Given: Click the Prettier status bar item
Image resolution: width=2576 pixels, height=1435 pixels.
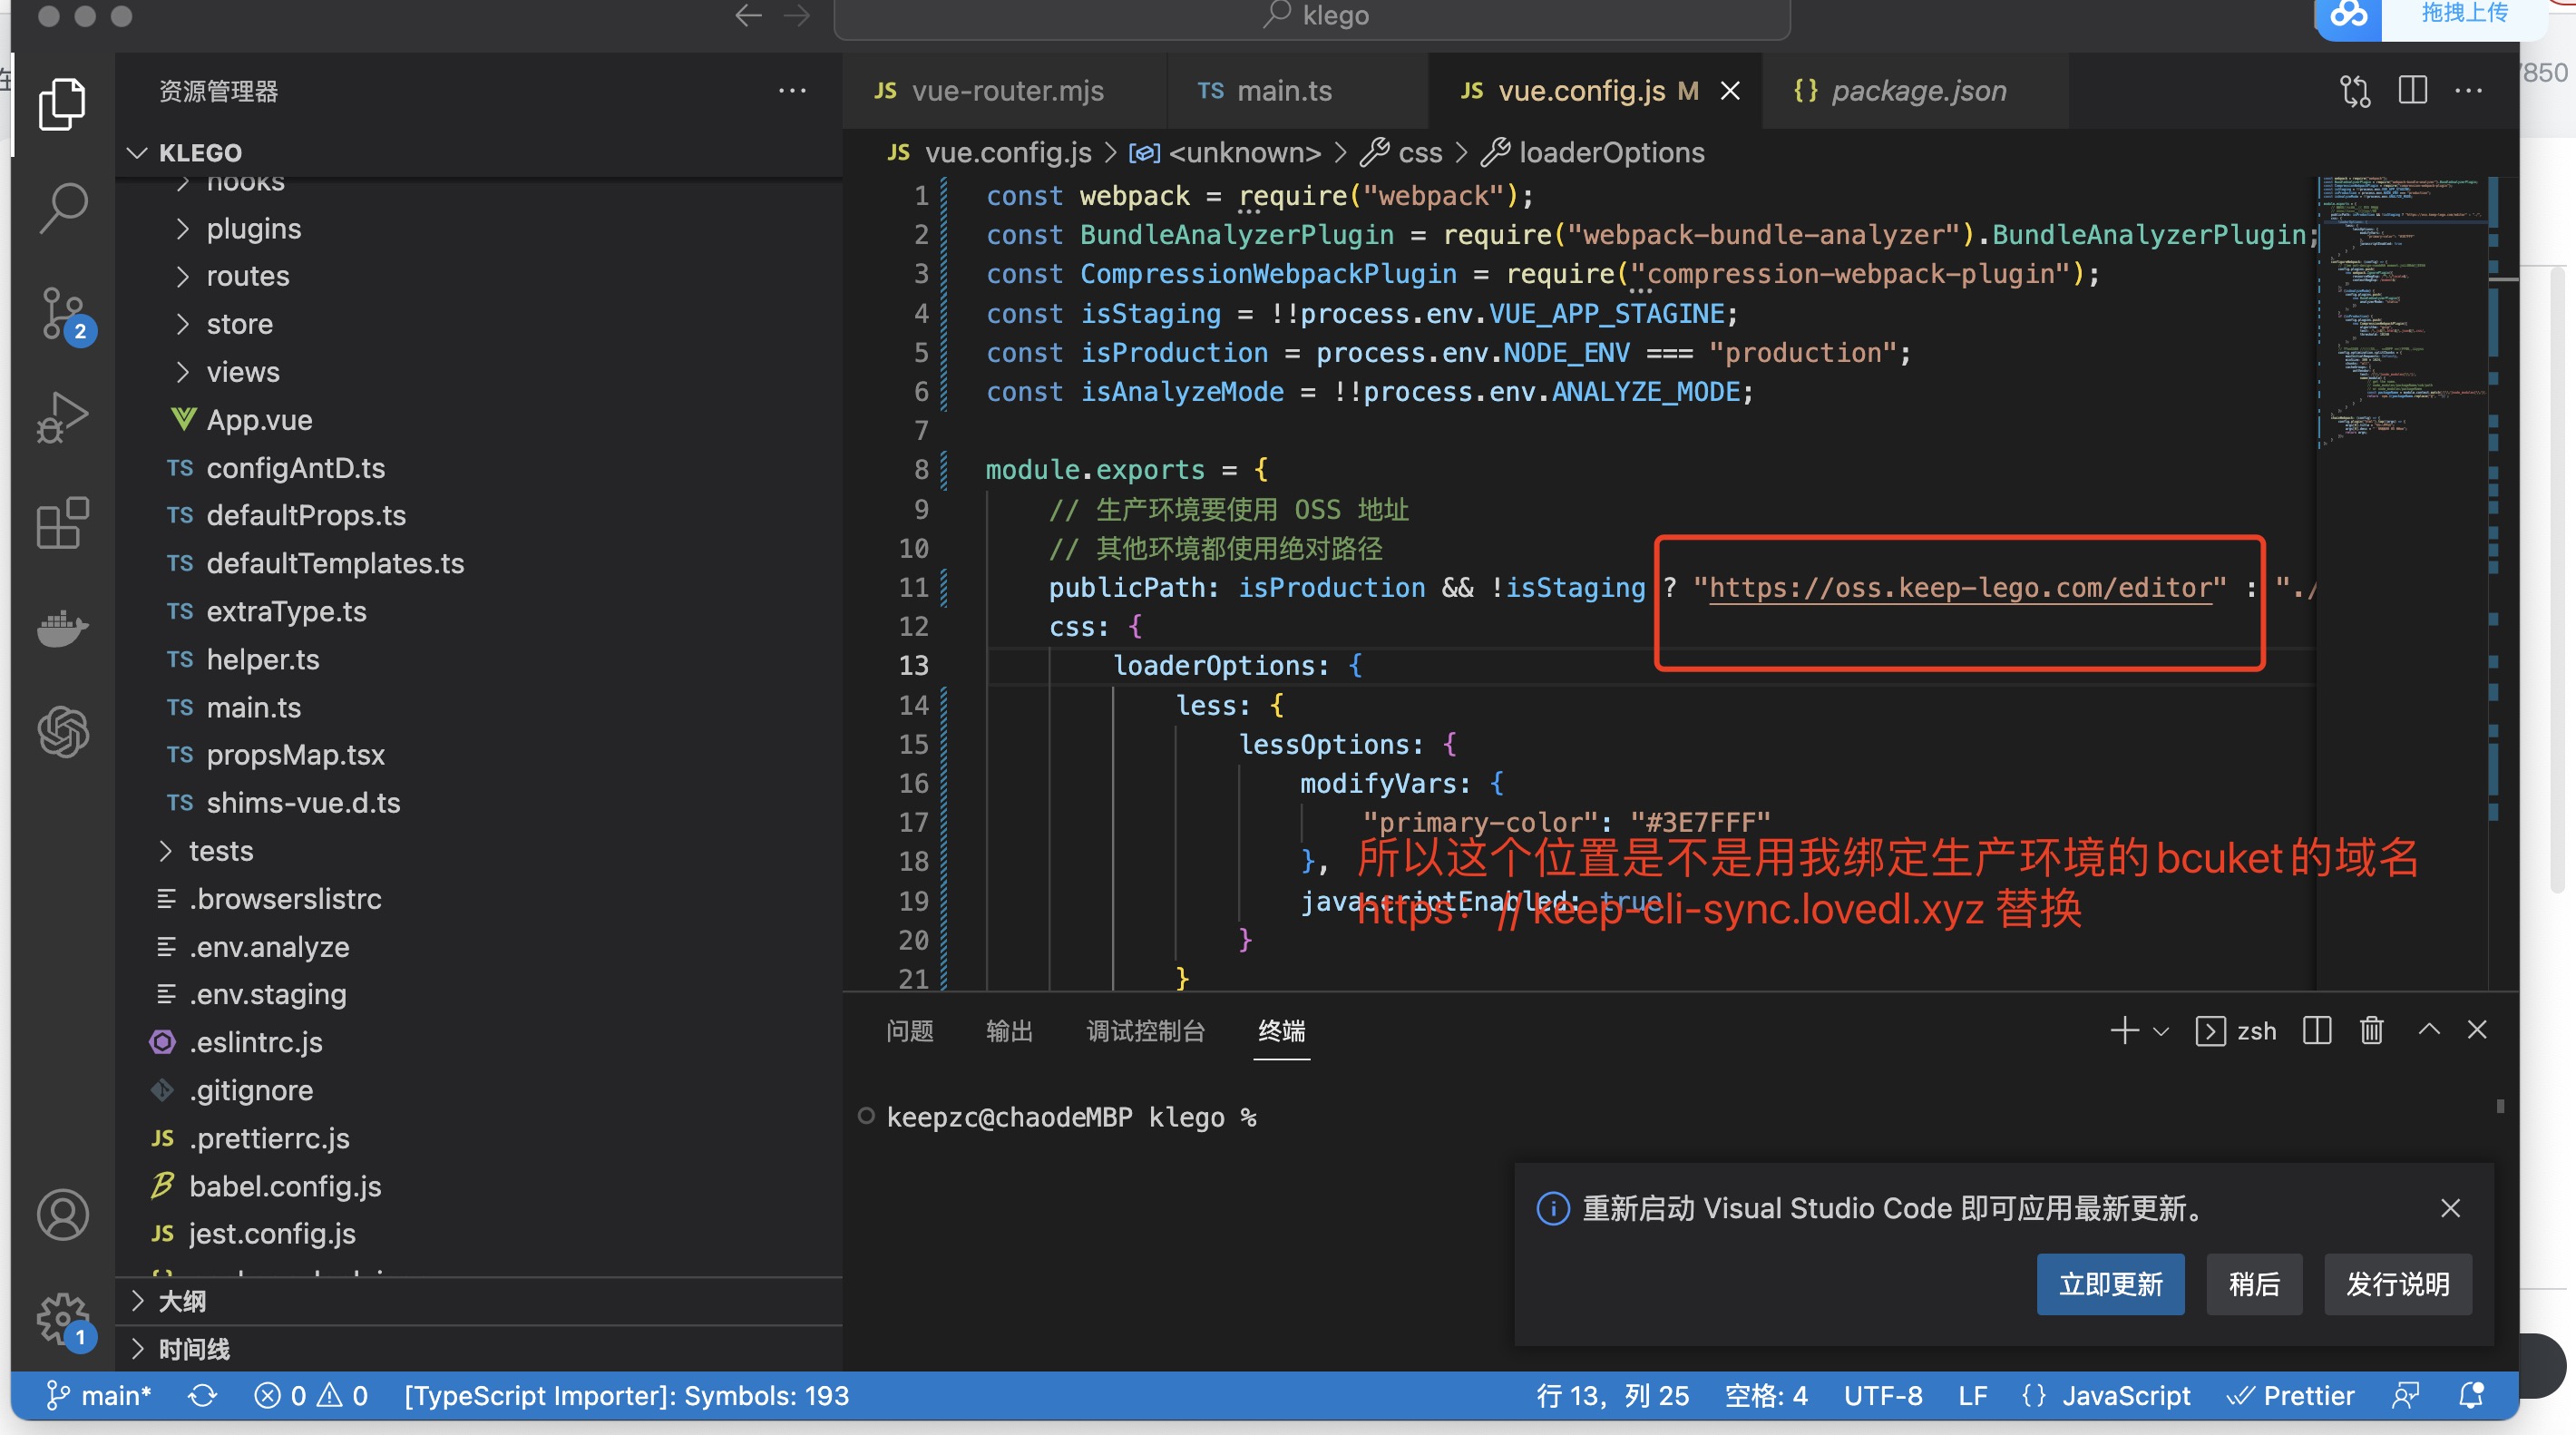Looking at the screenshot, I should [2290, 1396].
